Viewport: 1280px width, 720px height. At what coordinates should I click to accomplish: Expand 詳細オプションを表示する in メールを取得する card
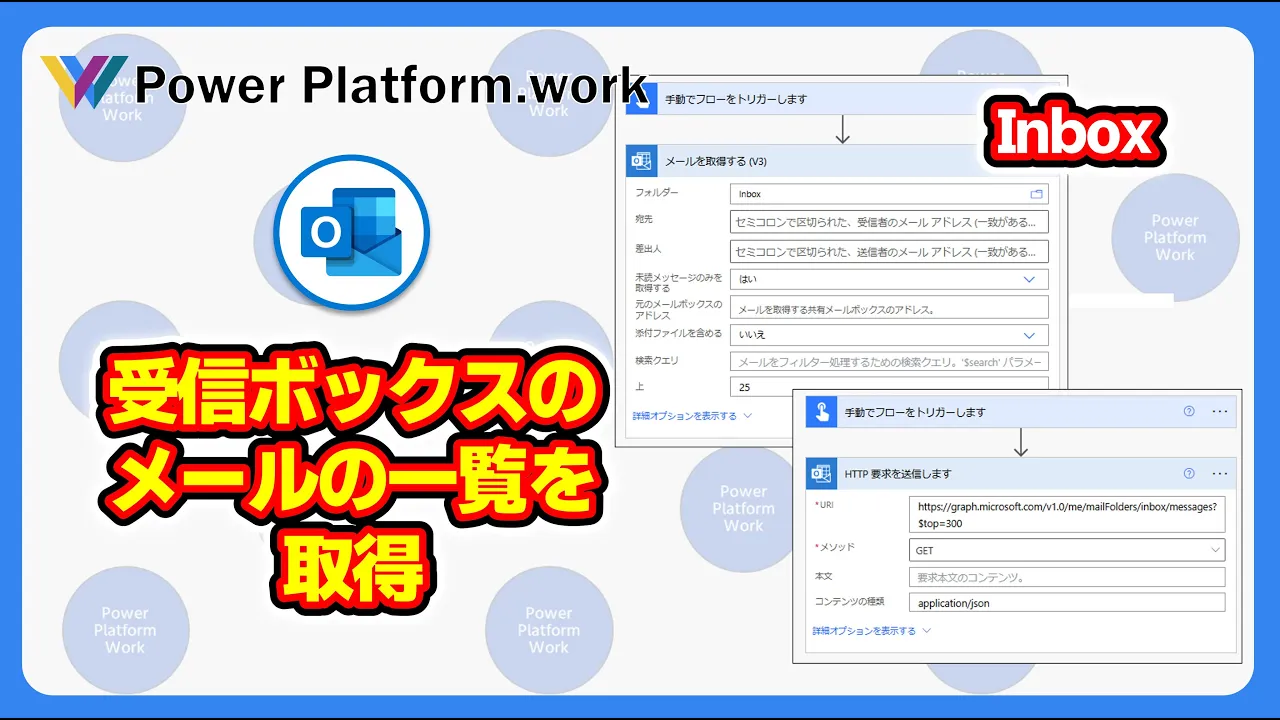click(692, 415)
